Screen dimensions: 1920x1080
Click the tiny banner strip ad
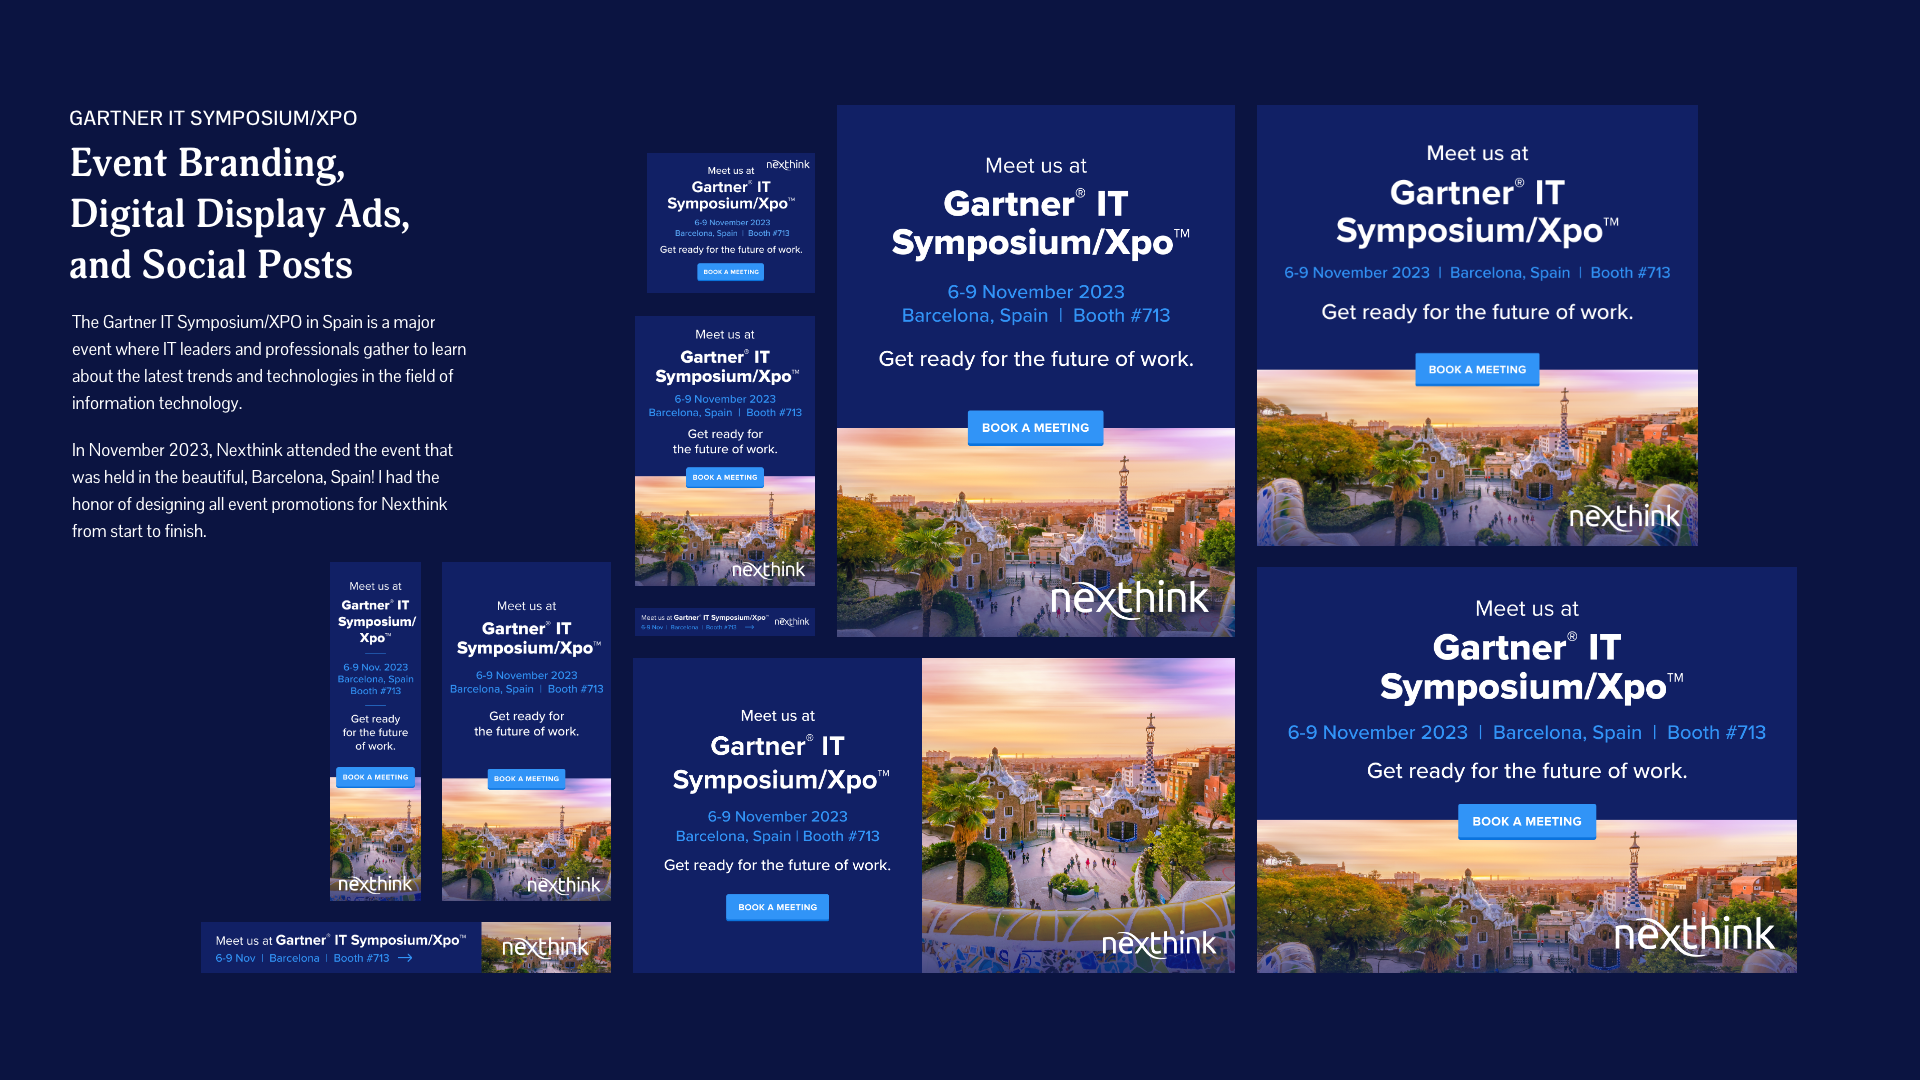725,622
